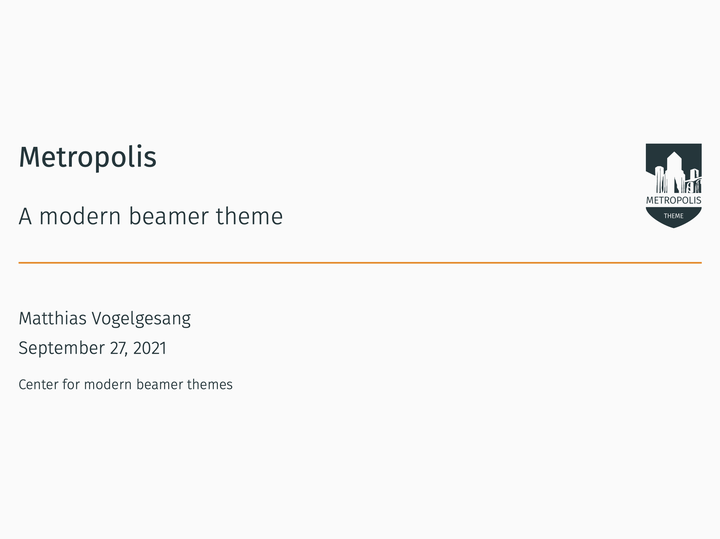This screenshot has width=720, height=539.
Task: Click the Metropolis shield logo
Action: tap(673, 185)
